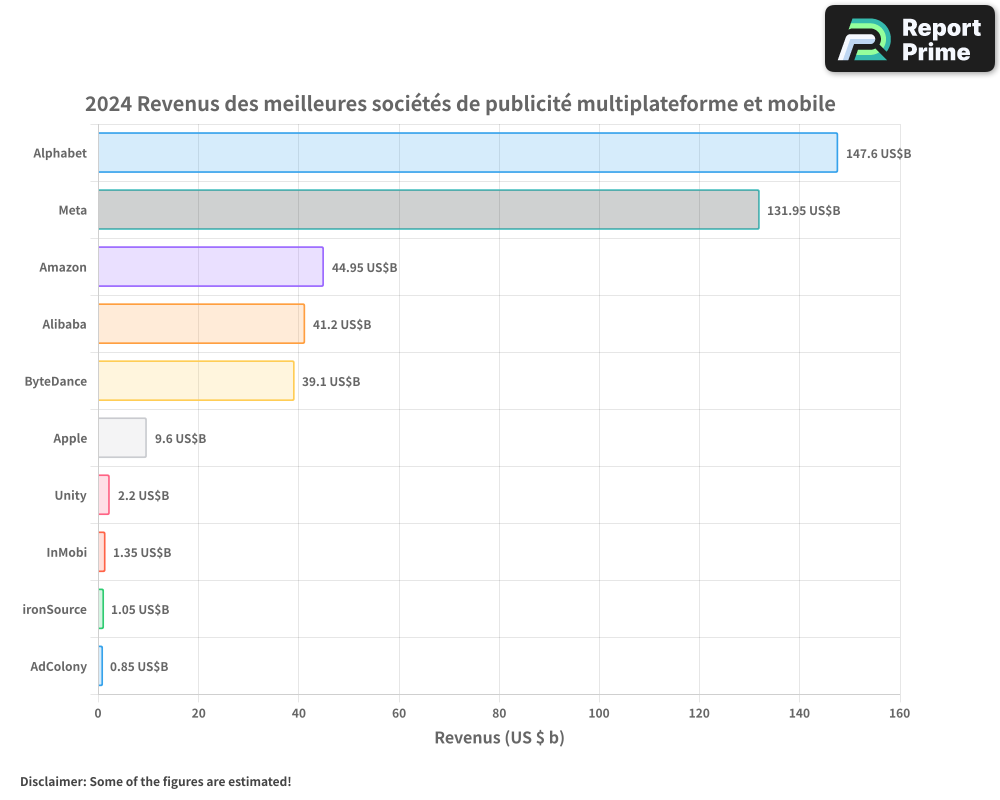This screenshot has height=800, width=1000.
Task: Click the Apple gray bar
Action: pyautogui.click(x=120, y=438)
